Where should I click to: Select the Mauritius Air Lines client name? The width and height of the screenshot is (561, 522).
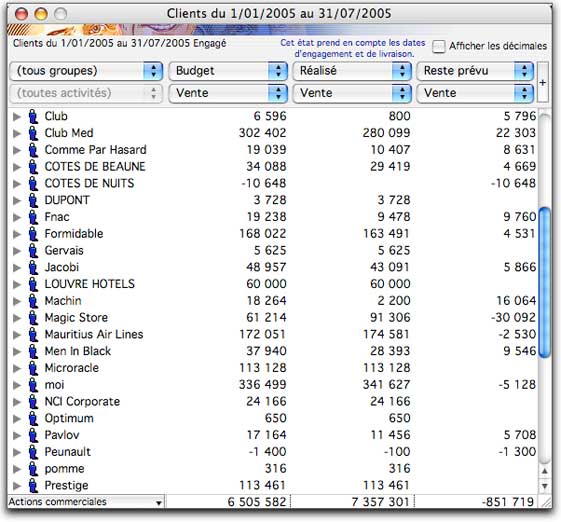pos(94,335)
